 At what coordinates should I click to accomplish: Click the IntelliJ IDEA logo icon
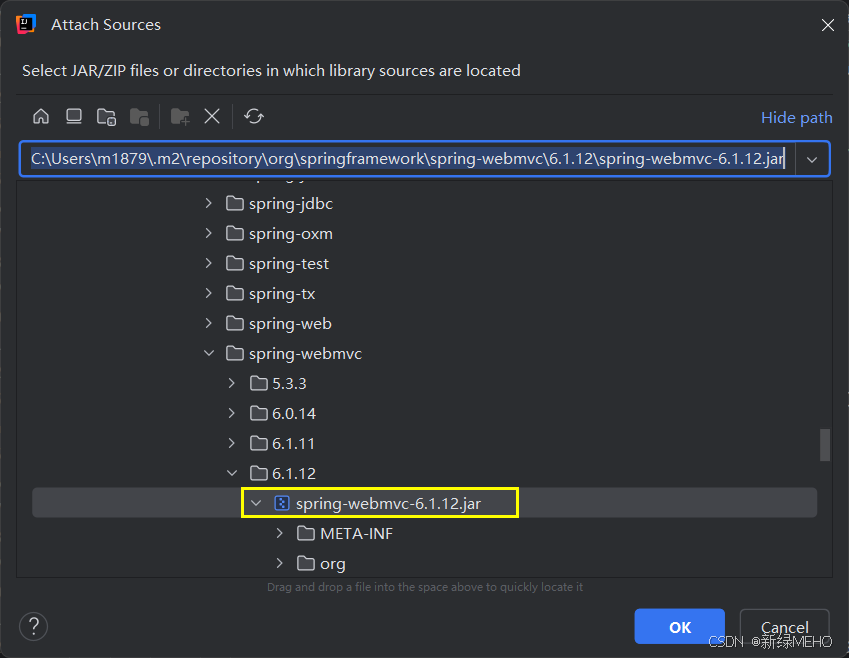pyautogui.click(x=25, y=24)
